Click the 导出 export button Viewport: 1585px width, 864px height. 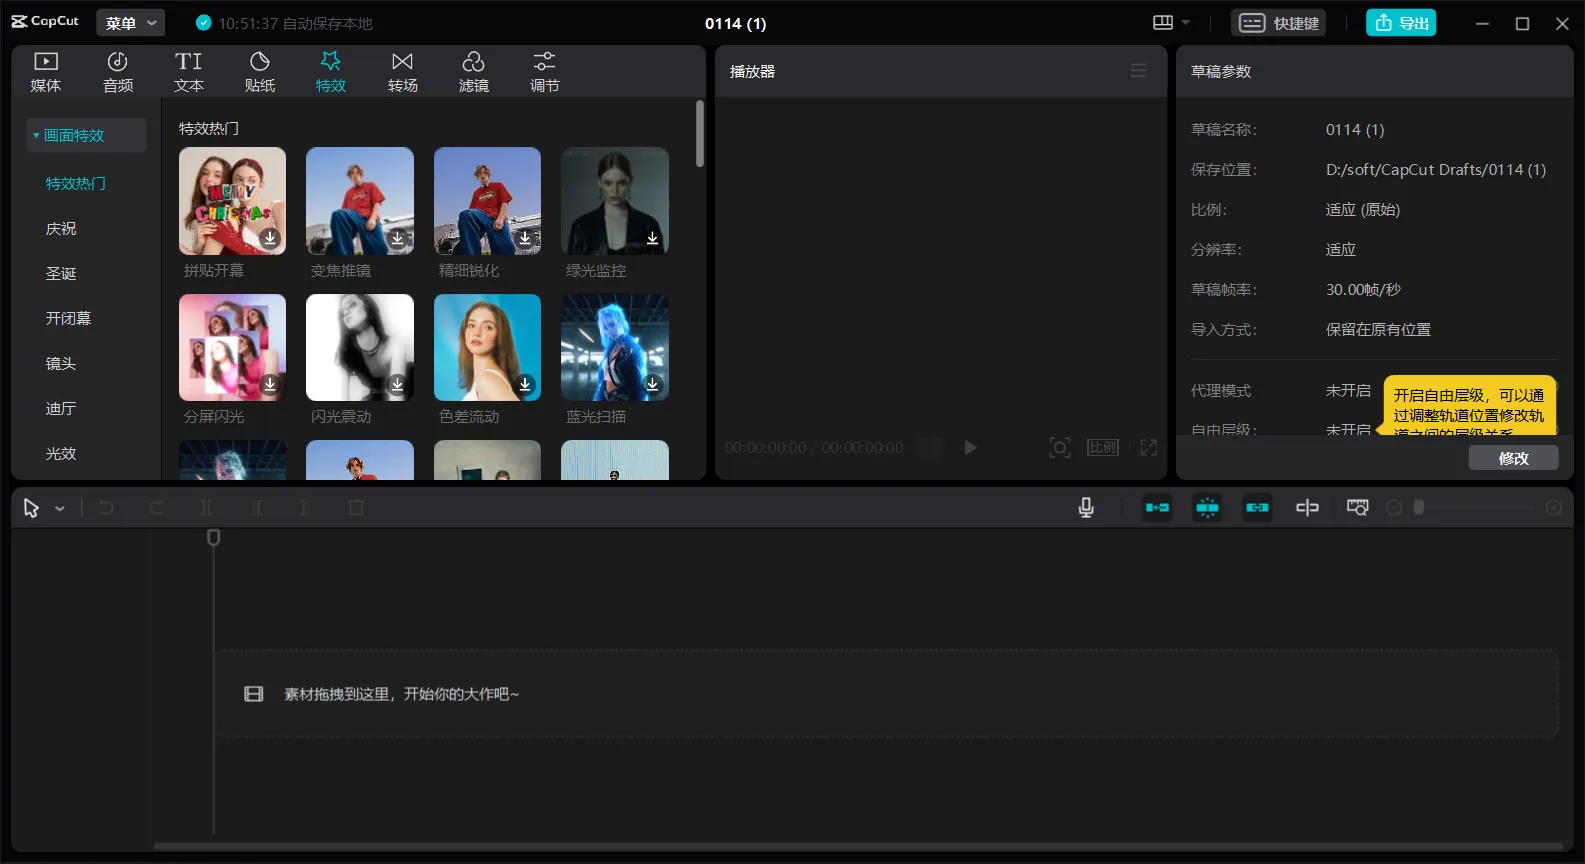click(x=1401, y=23)
